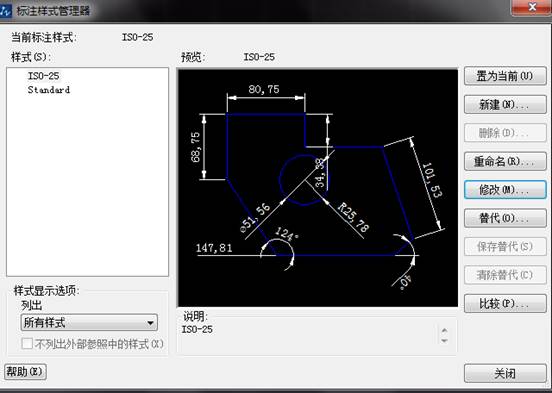Open 修改(M) to modify the style
This screenshot has height=393, width=552.
tap(505, 190)
